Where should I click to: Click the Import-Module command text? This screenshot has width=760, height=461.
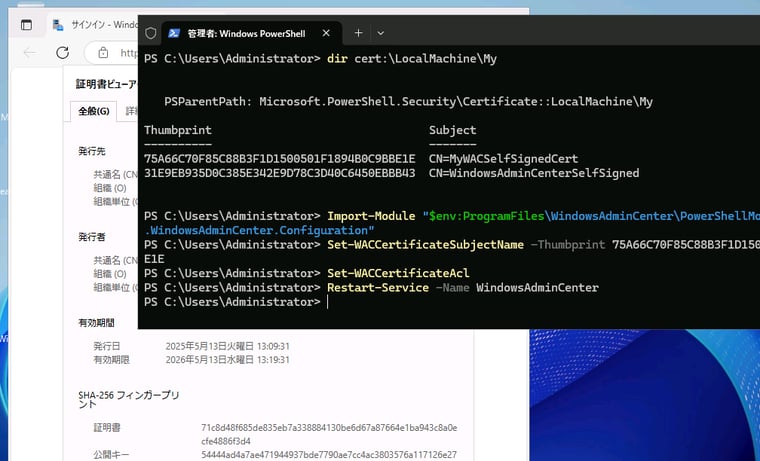point(371,216)
